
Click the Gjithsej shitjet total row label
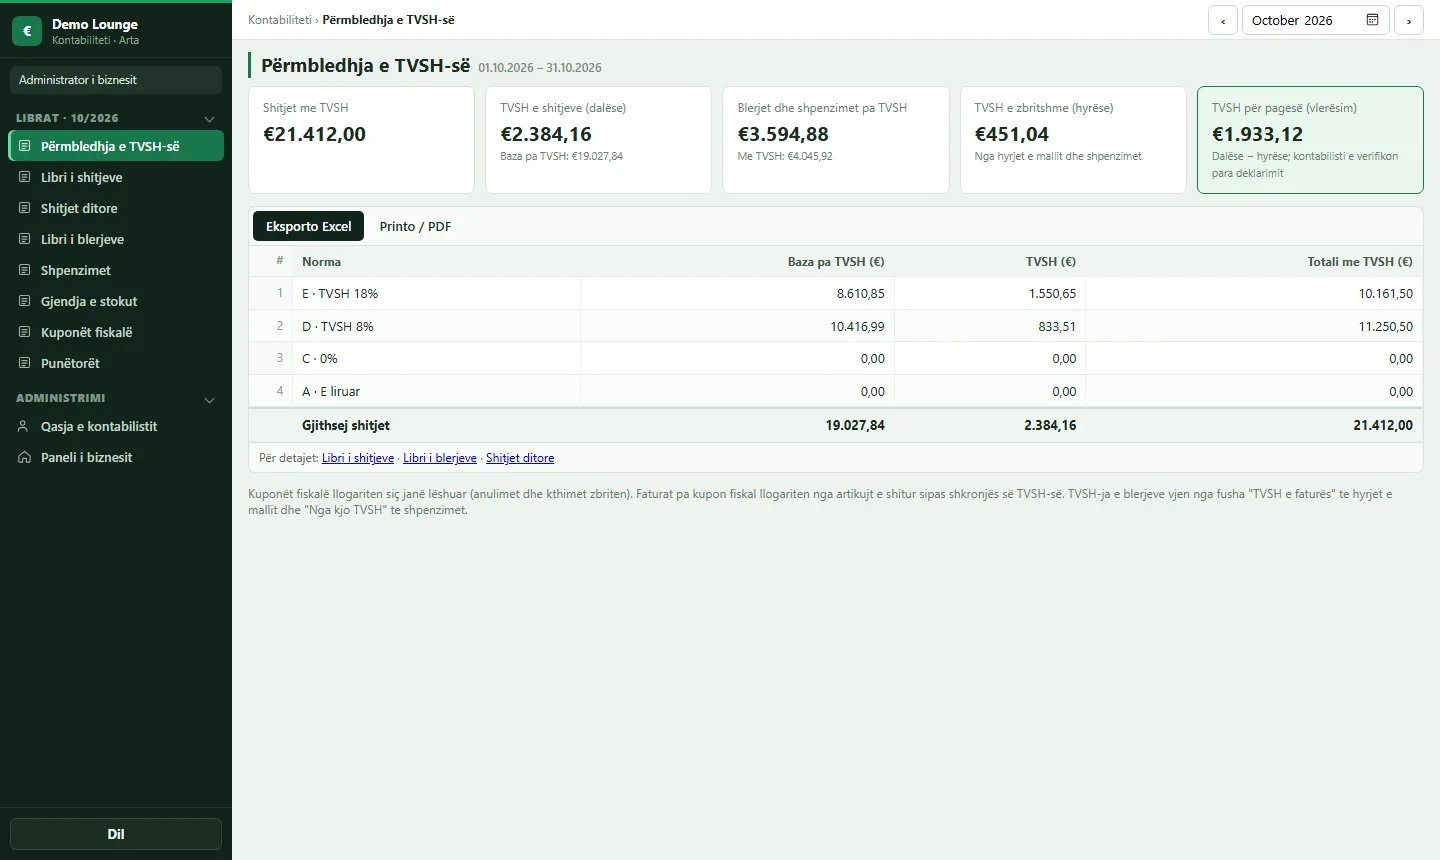(346, 425)
